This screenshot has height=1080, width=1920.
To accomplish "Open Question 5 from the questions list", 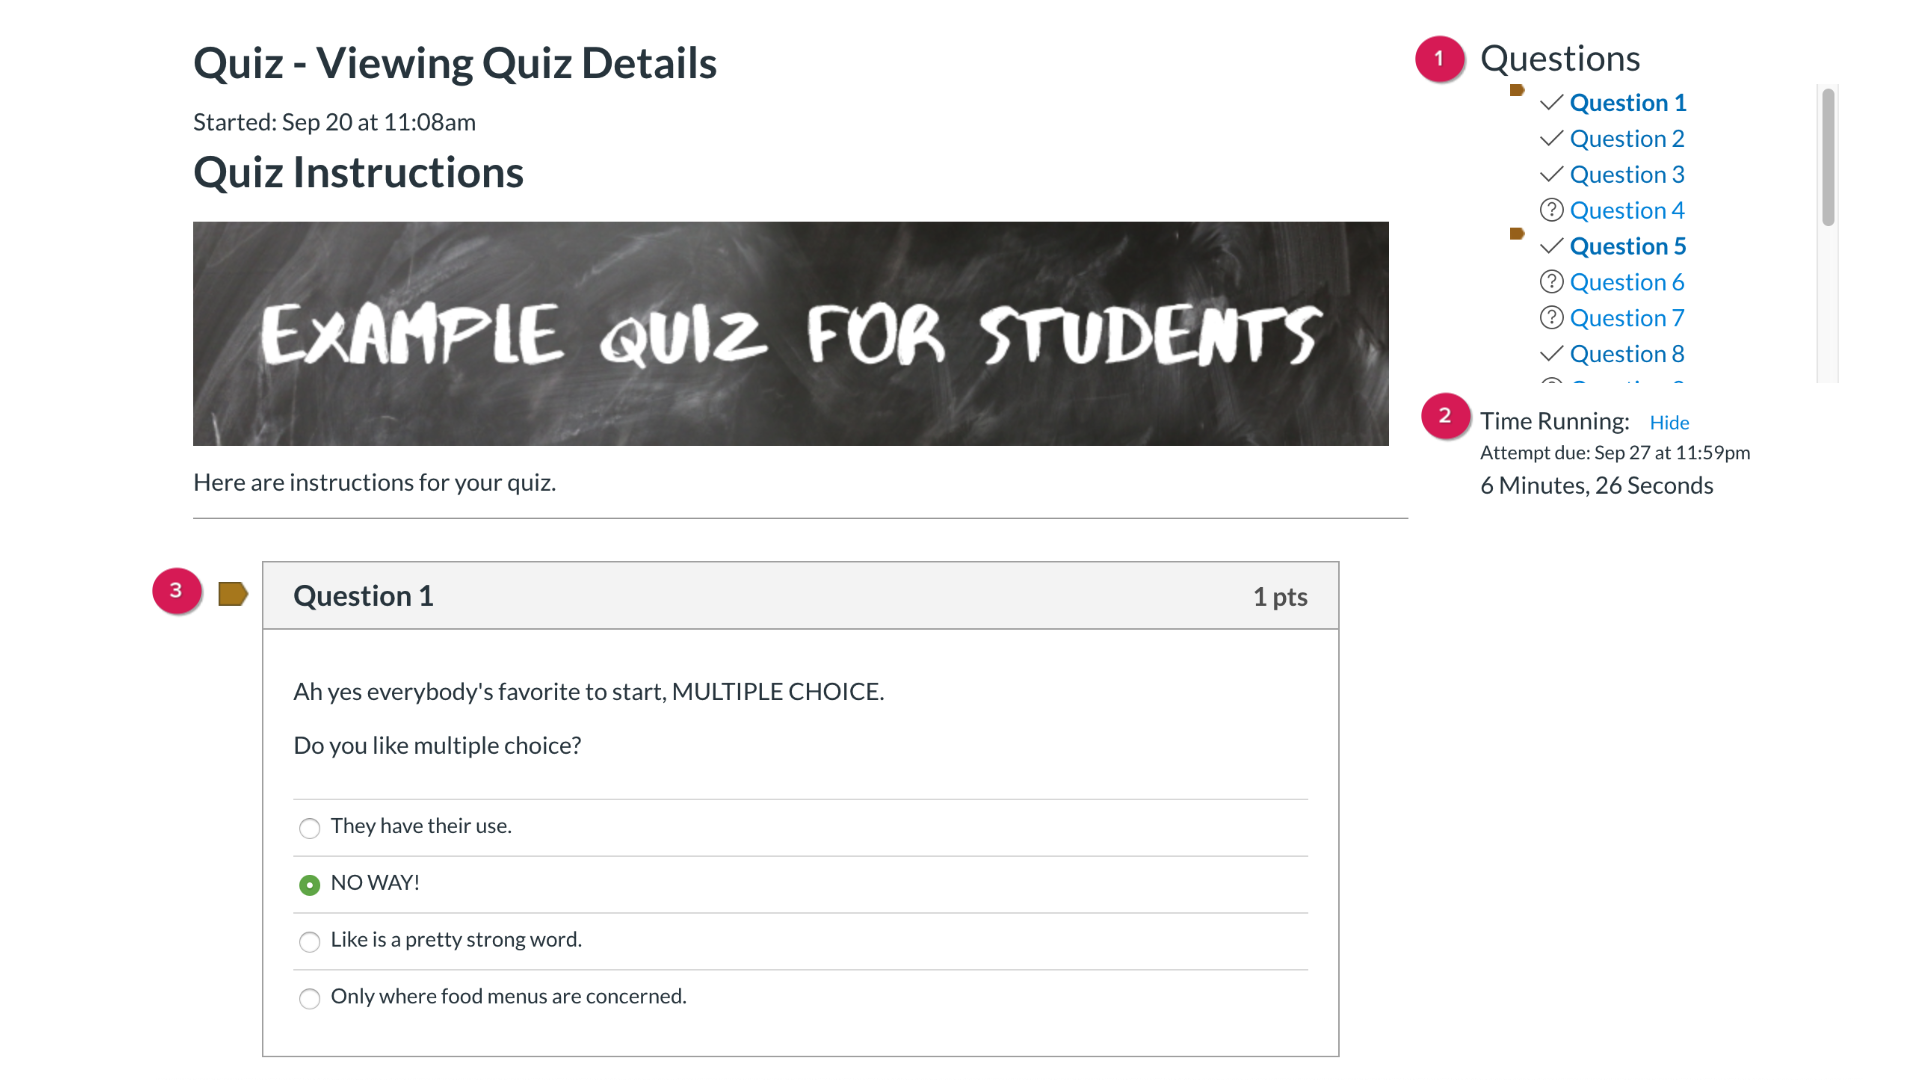I will click(1627, 246).
